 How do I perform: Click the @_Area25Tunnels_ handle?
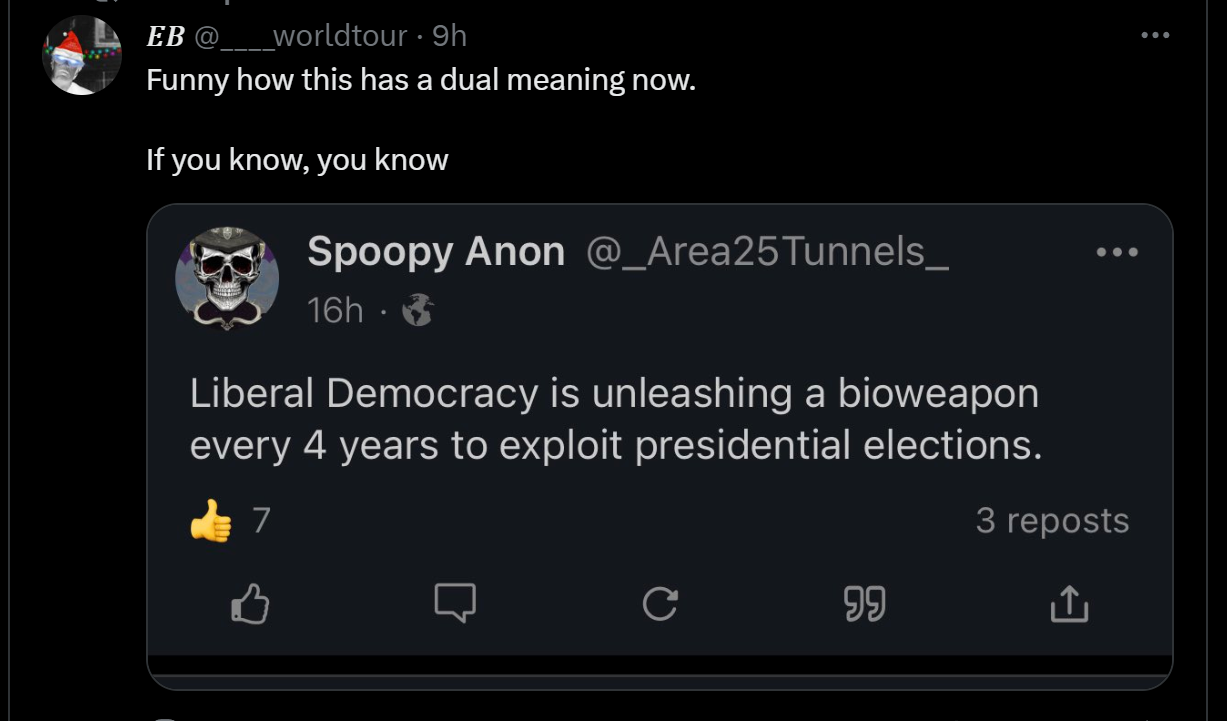[x=765, y=252]
